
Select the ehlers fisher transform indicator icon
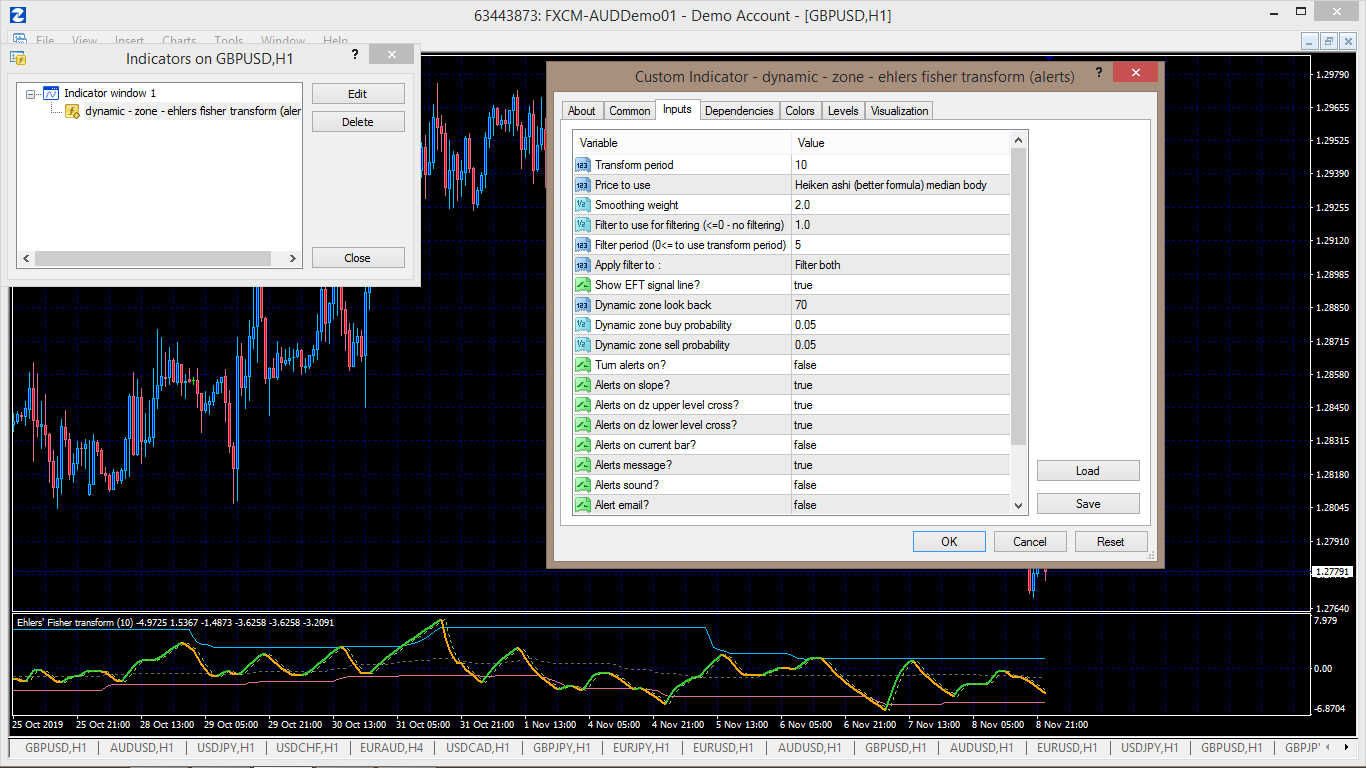[72, 111]
